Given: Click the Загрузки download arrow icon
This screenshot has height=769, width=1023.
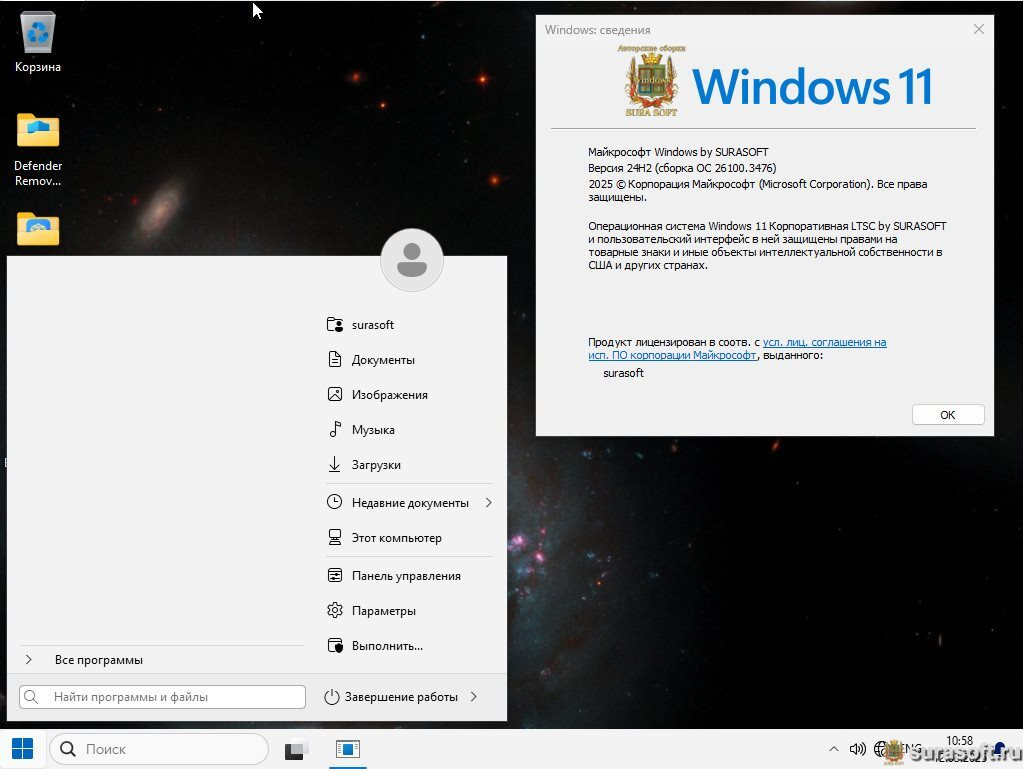Looking at the screenshot, I should point(335,464).
